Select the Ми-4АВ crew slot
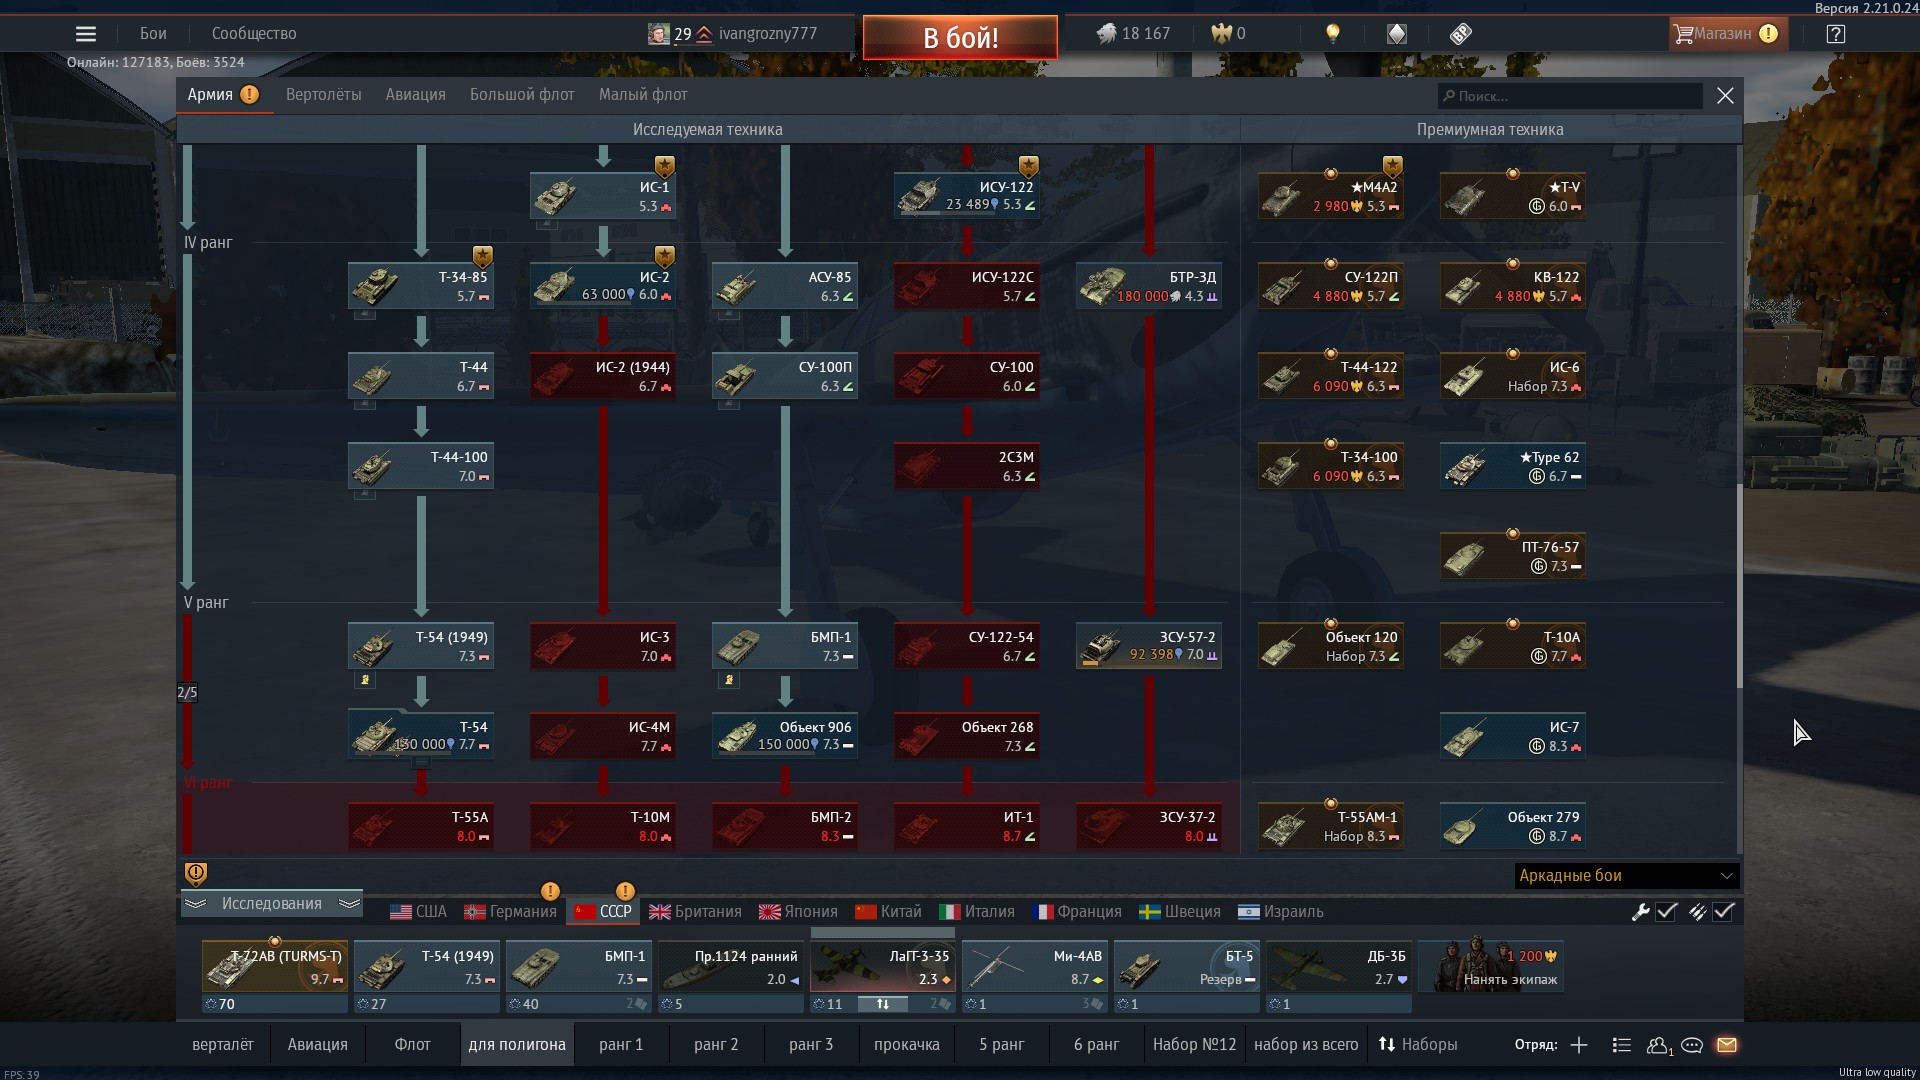The height and width of the screenshot is (1080, 1920). [1035, 967]
